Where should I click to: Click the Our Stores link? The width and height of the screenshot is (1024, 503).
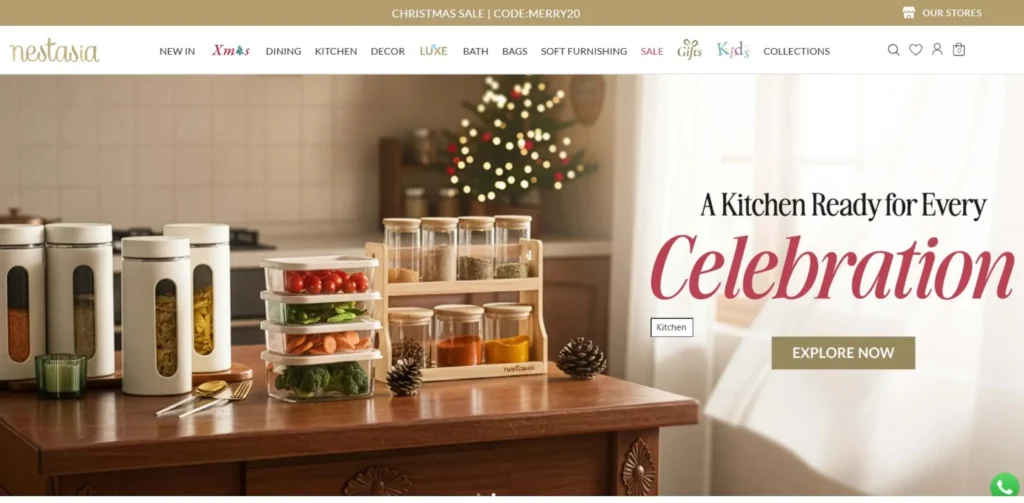pyautogui.click(x=952, y=12)
